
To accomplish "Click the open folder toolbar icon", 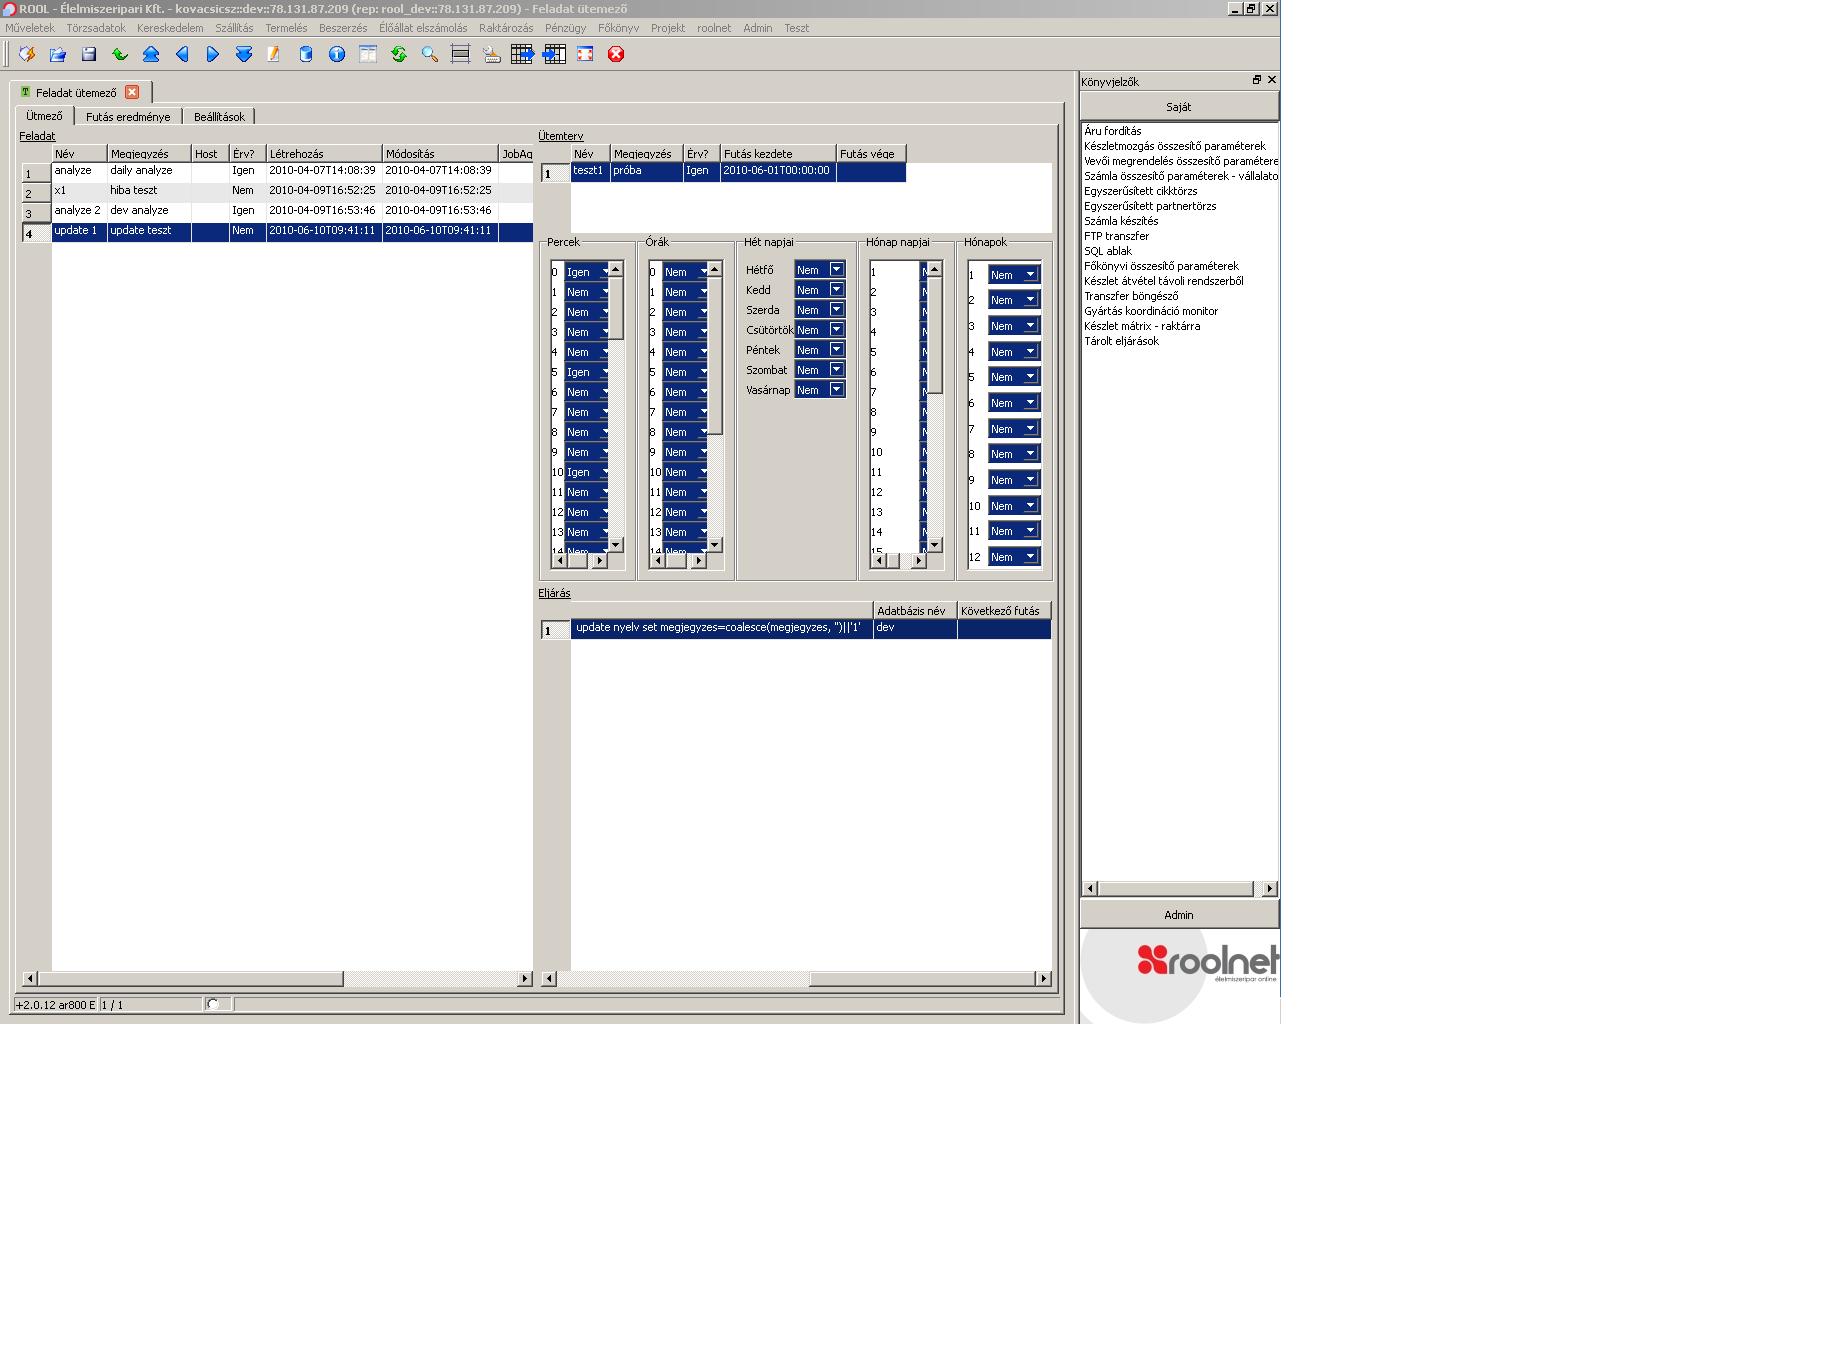I will (58, 54).
